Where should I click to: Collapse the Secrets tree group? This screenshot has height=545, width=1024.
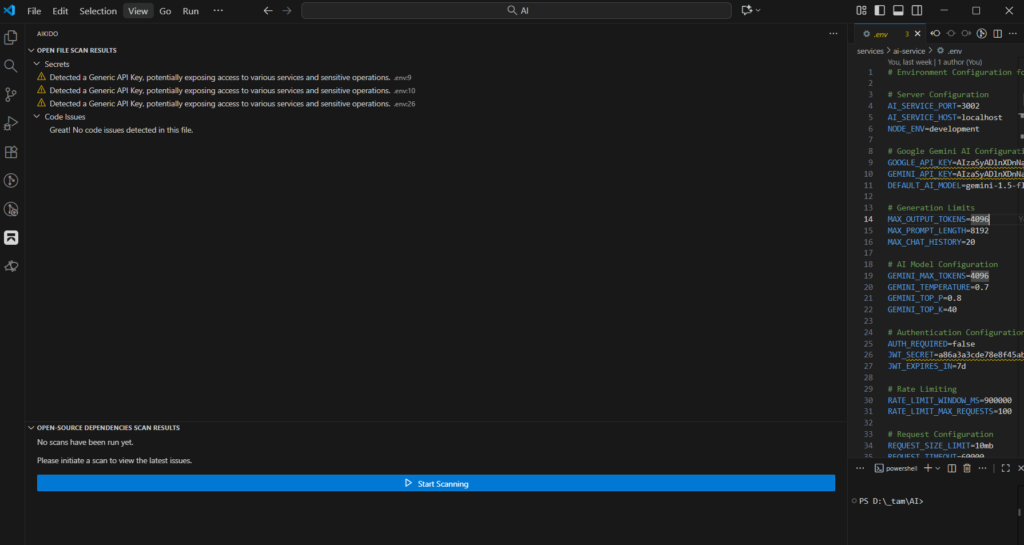pos(37,64)
